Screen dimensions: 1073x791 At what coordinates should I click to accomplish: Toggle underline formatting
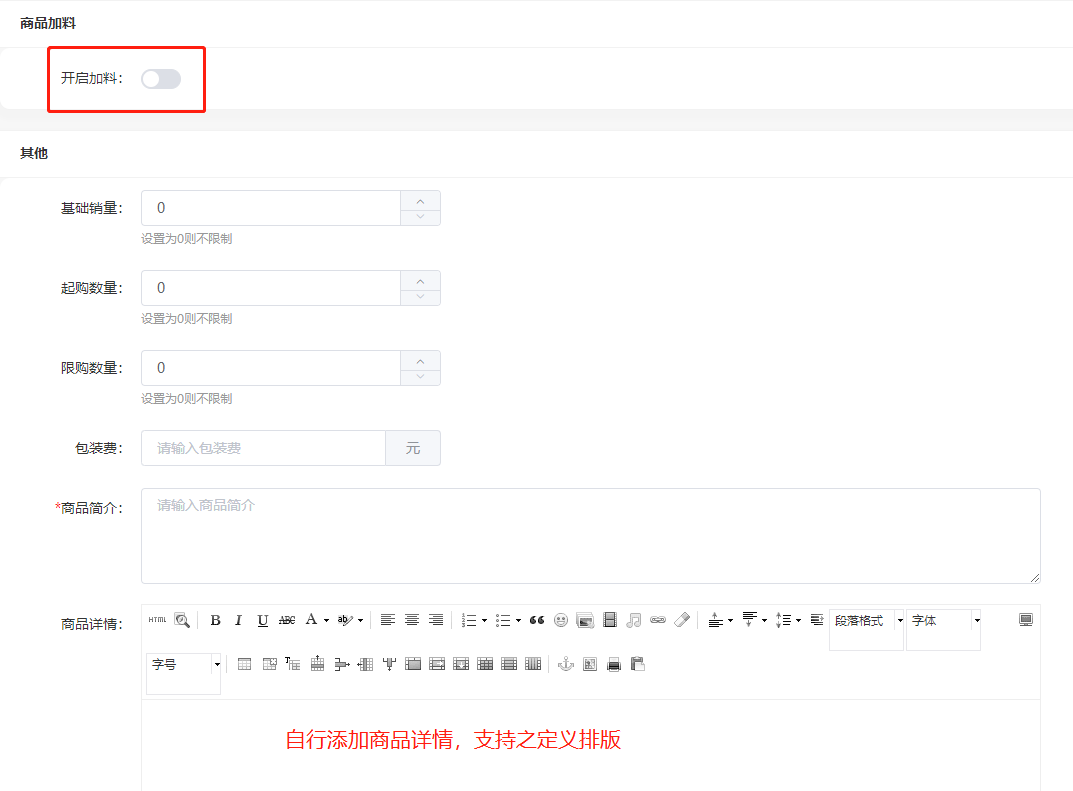tap(262, 620)
